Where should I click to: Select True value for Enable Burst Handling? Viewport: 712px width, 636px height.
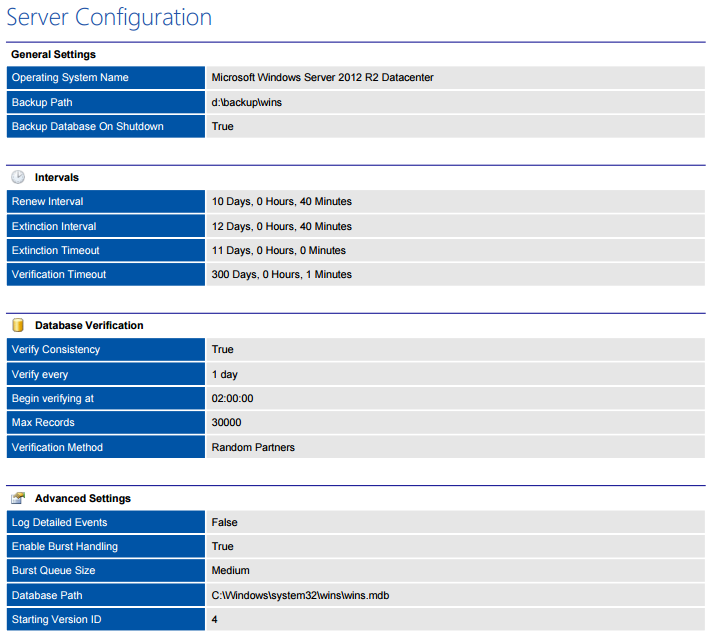coord(222,547)
